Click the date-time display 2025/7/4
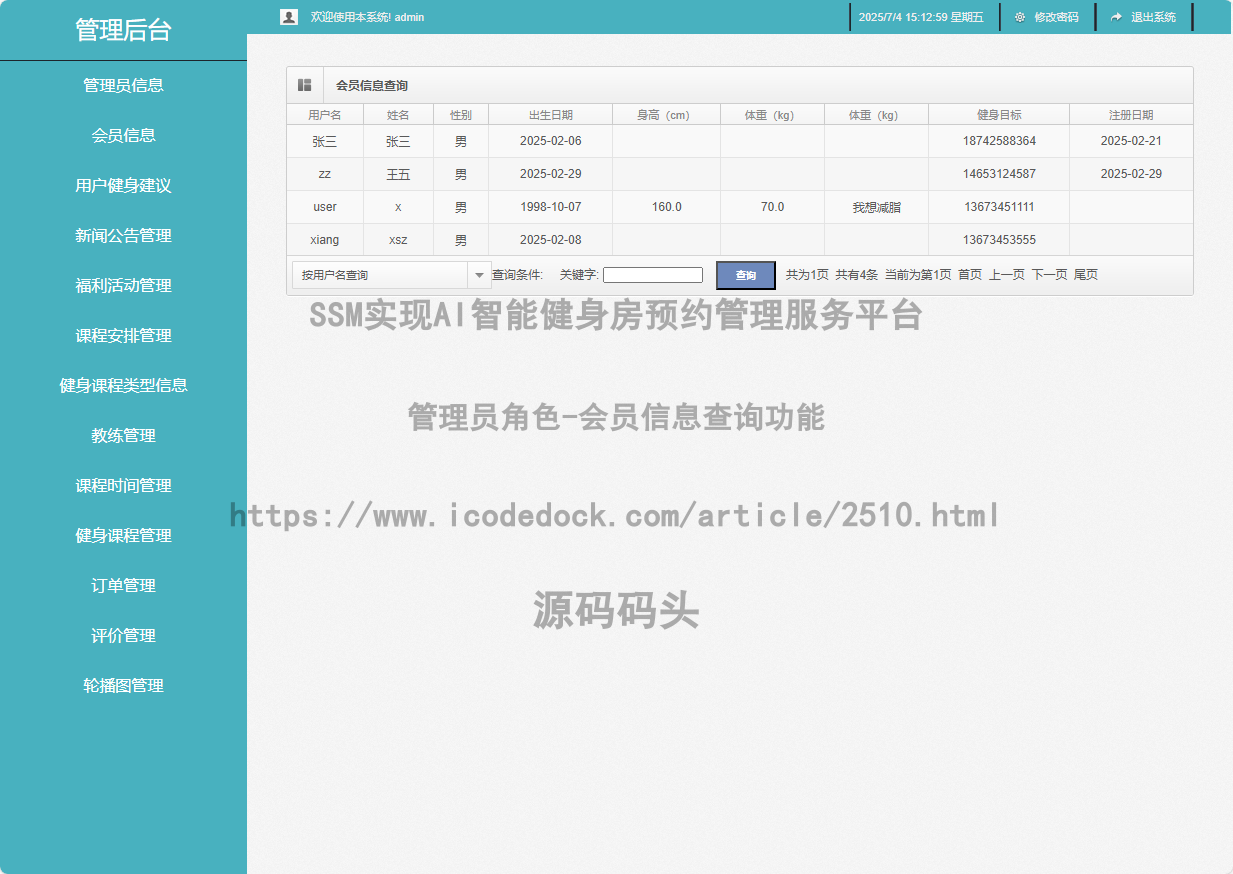 coord(921,17)
